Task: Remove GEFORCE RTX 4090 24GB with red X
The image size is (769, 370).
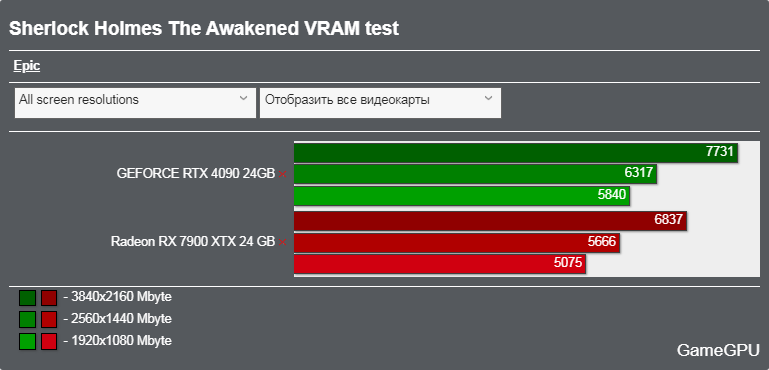Action: click(282, 174)
